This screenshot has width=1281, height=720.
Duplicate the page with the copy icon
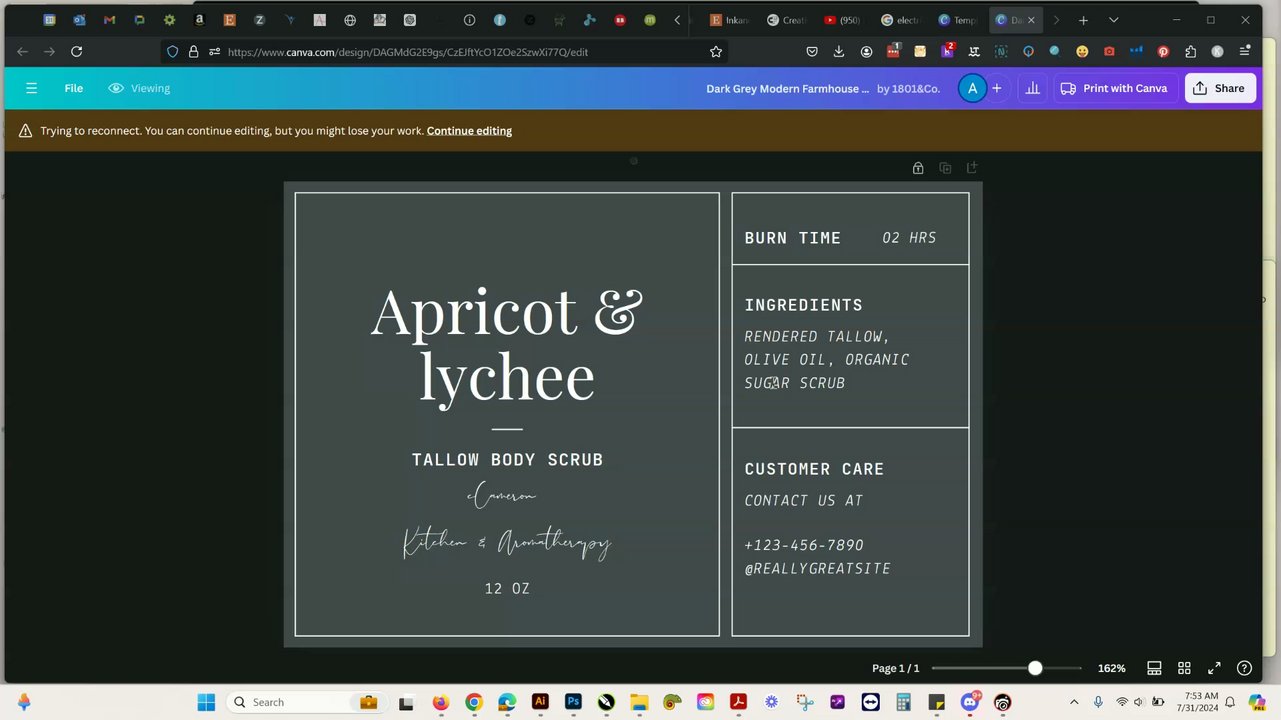pos(945,168)
